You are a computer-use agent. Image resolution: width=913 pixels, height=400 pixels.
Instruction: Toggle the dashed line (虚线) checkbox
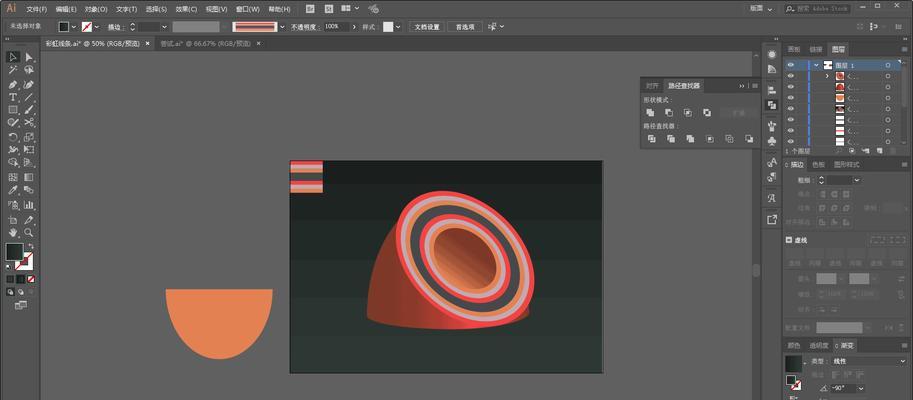point(789,240)
